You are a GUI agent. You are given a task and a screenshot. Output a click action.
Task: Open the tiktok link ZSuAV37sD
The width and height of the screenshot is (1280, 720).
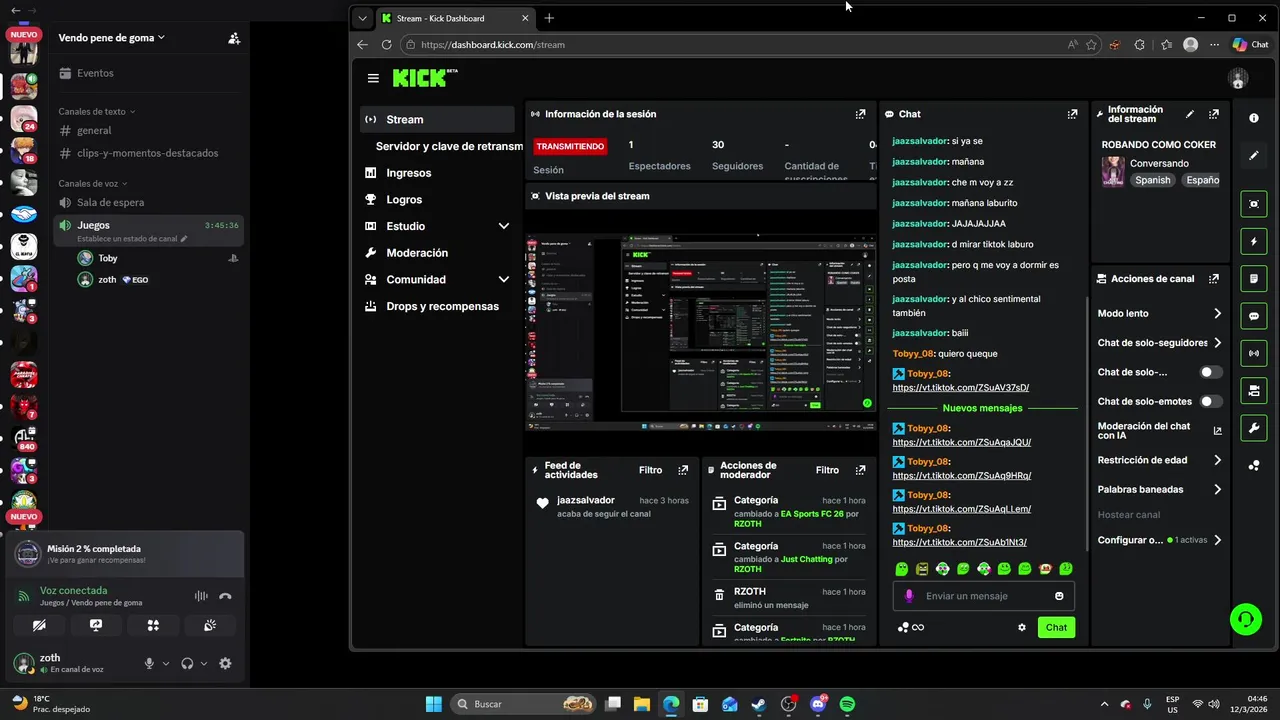click(961, 387)
